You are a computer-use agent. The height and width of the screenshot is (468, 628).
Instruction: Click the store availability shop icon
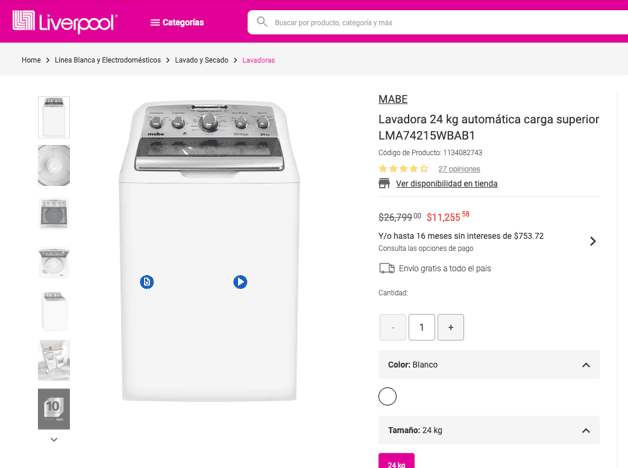point(384,183)
